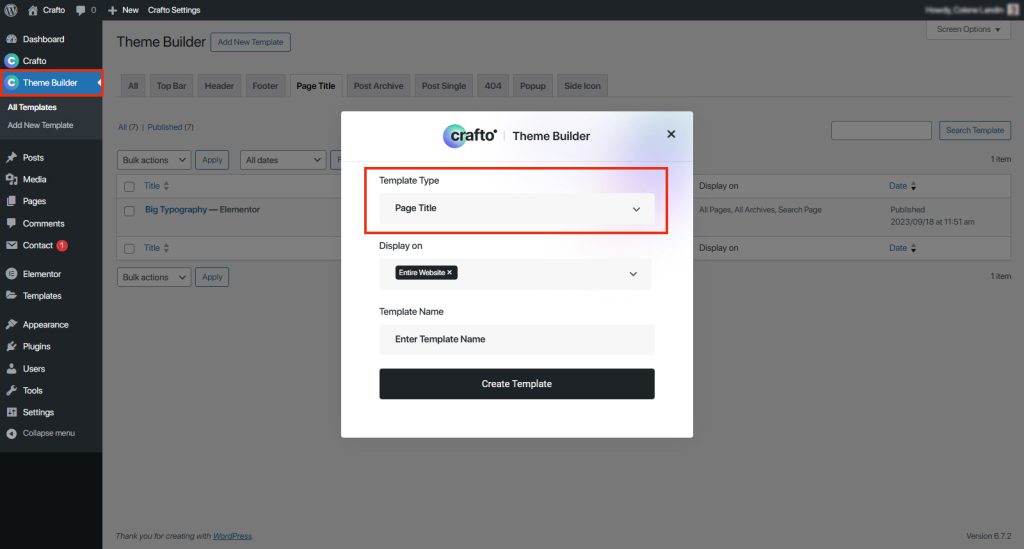
Task: Check Big Typography row checkbox
Action: pos(129,211)
